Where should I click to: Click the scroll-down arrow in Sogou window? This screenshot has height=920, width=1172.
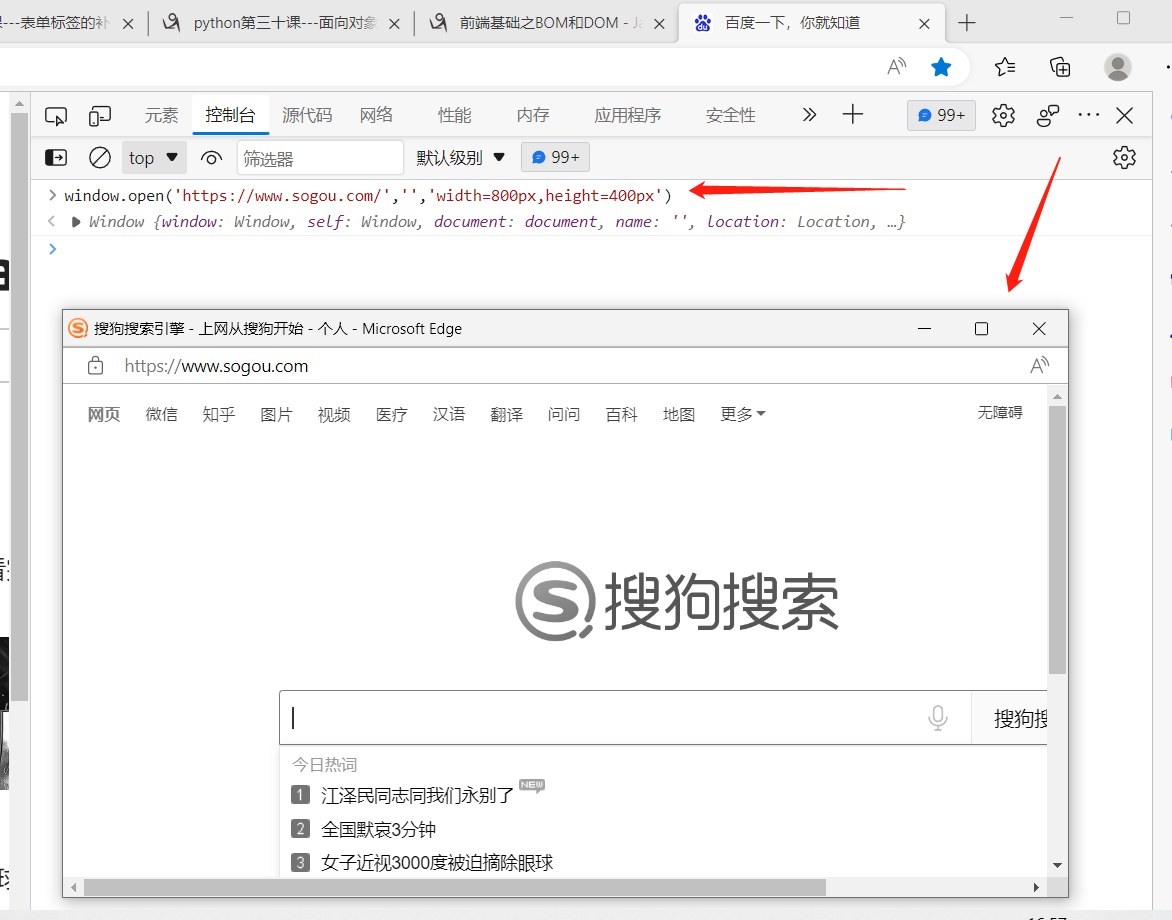pos(1057,865)
